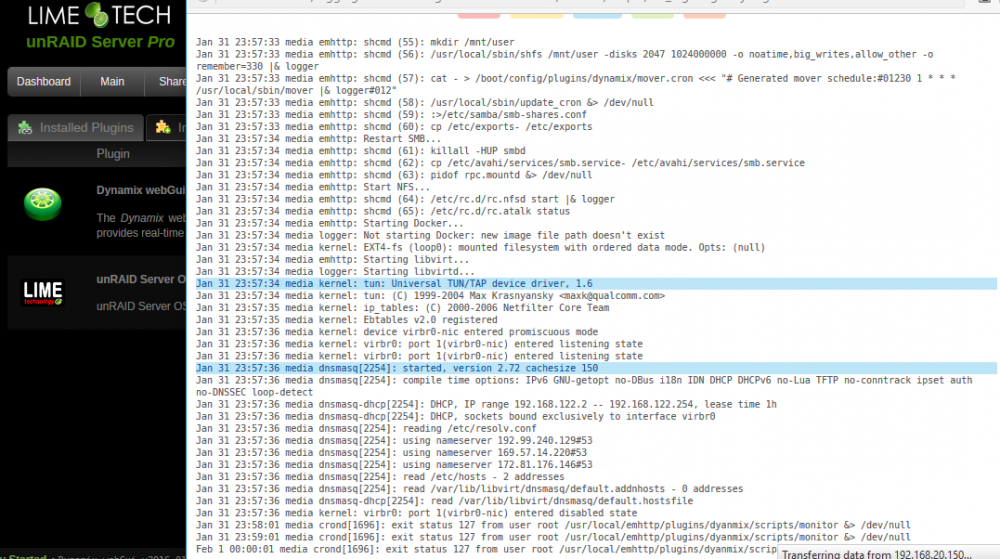Select the highlighted 'dnsmasq[2254]: started, version 2.72' line
The image size is (1000, 559).
click(x=596, y=368)
